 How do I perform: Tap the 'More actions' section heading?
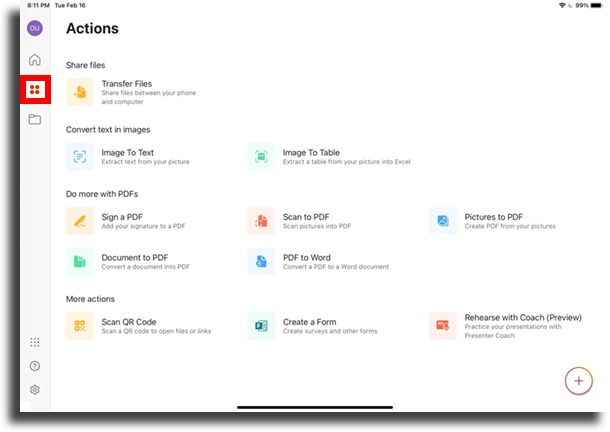(x=90, y=299)
